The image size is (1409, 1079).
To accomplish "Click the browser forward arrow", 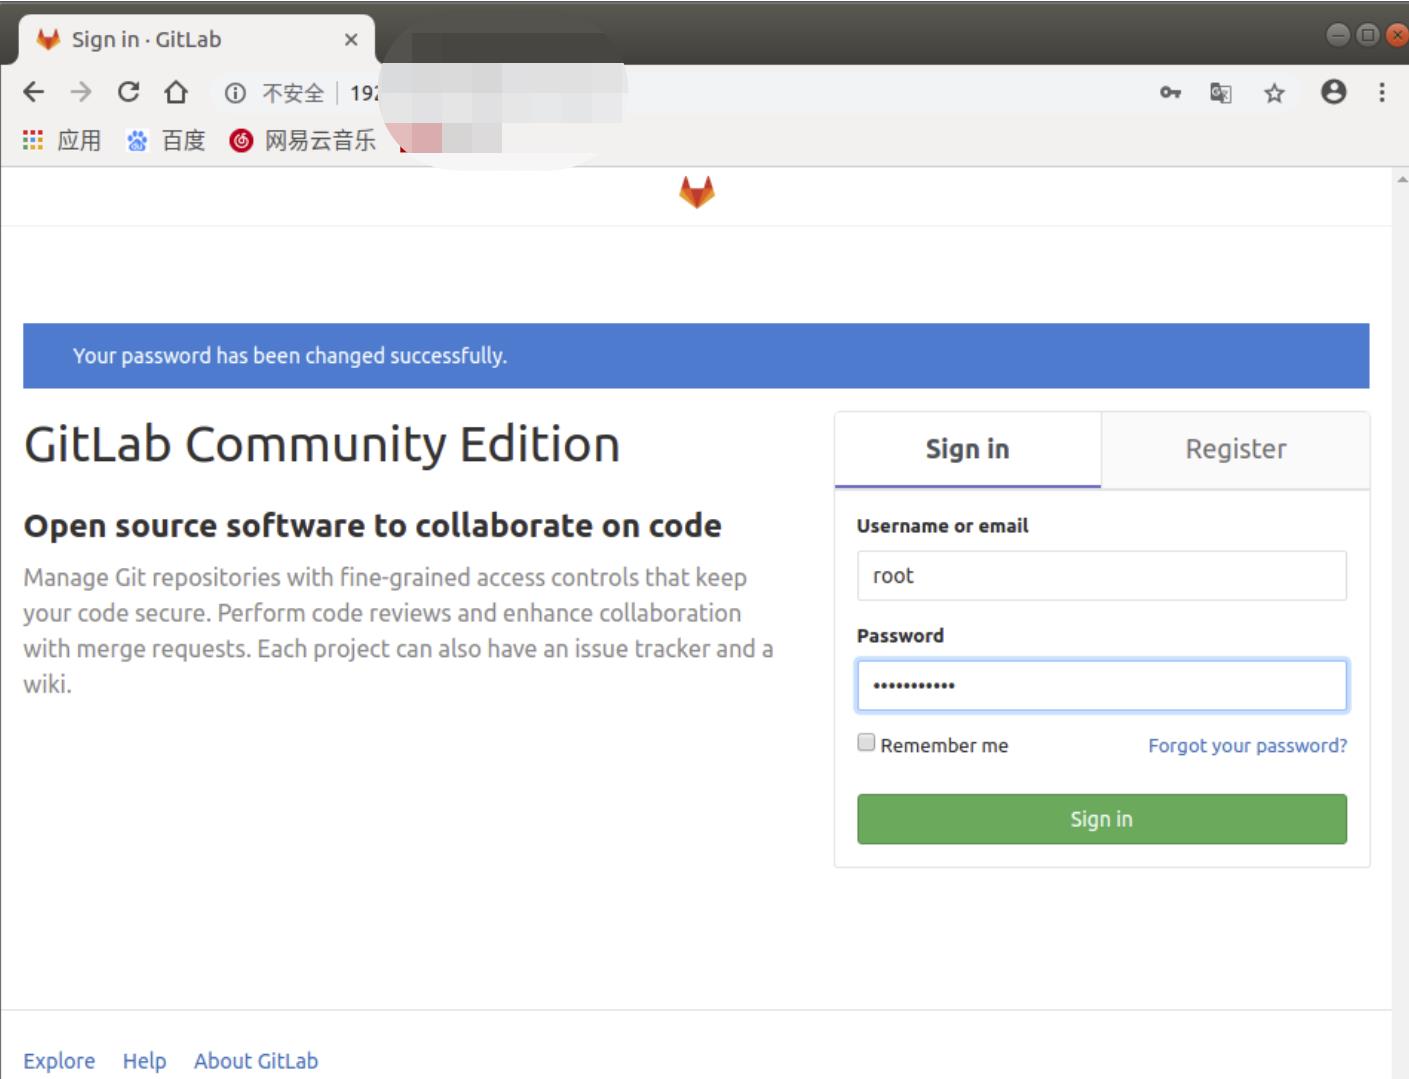I will (x=81, y=92).
